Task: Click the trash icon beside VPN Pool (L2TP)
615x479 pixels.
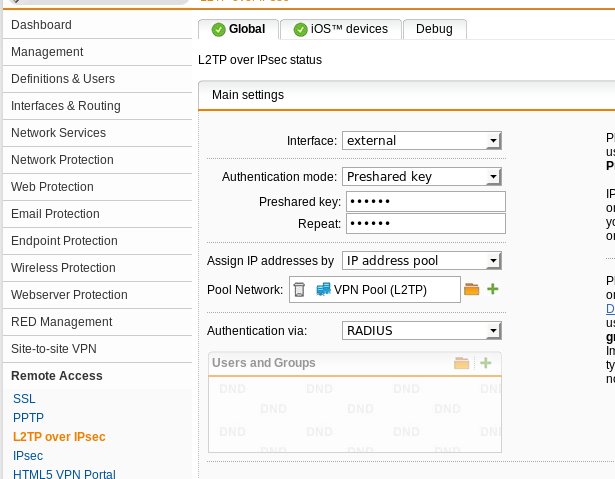Action: (x=299, y=290)
